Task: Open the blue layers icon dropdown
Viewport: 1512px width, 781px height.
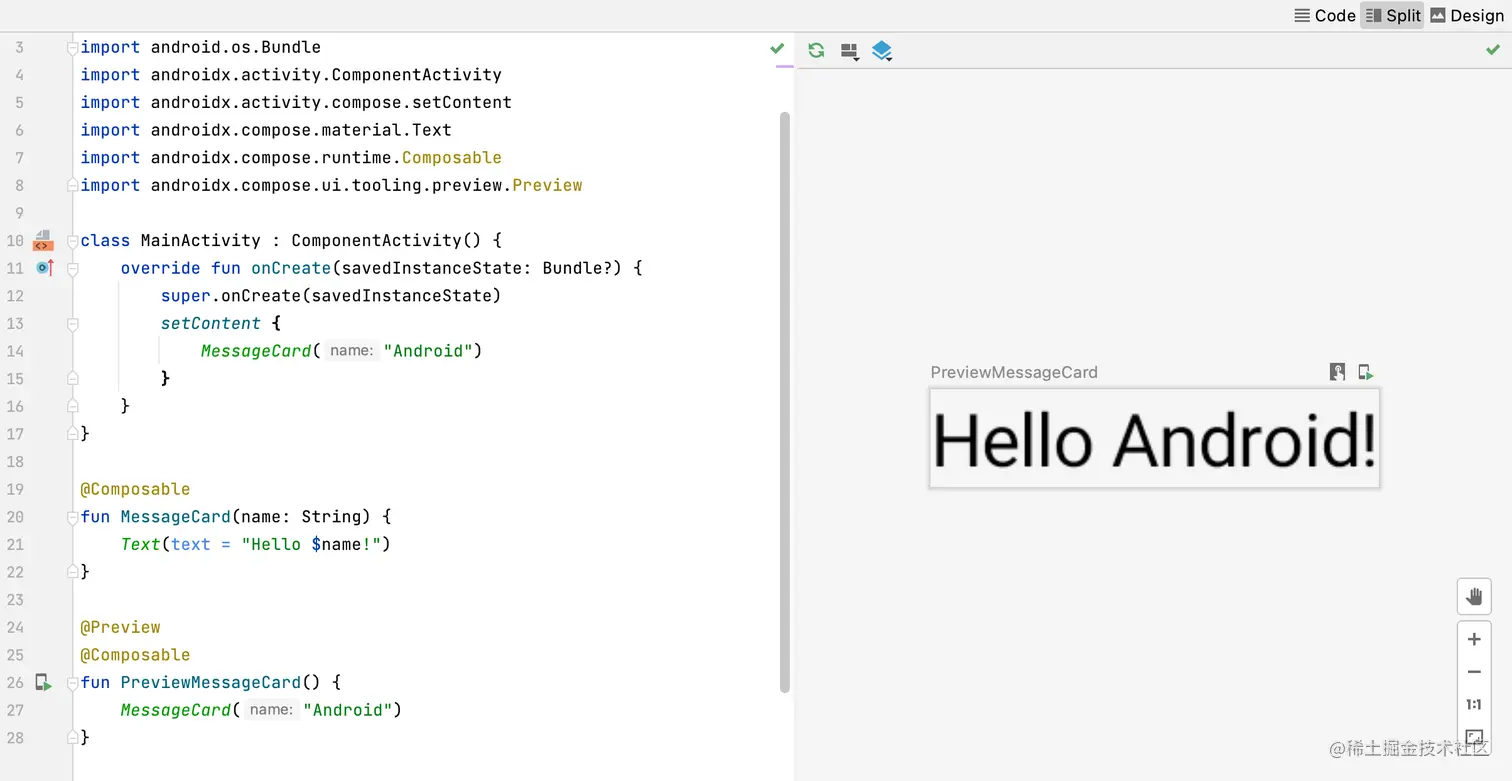Action: 882,51
